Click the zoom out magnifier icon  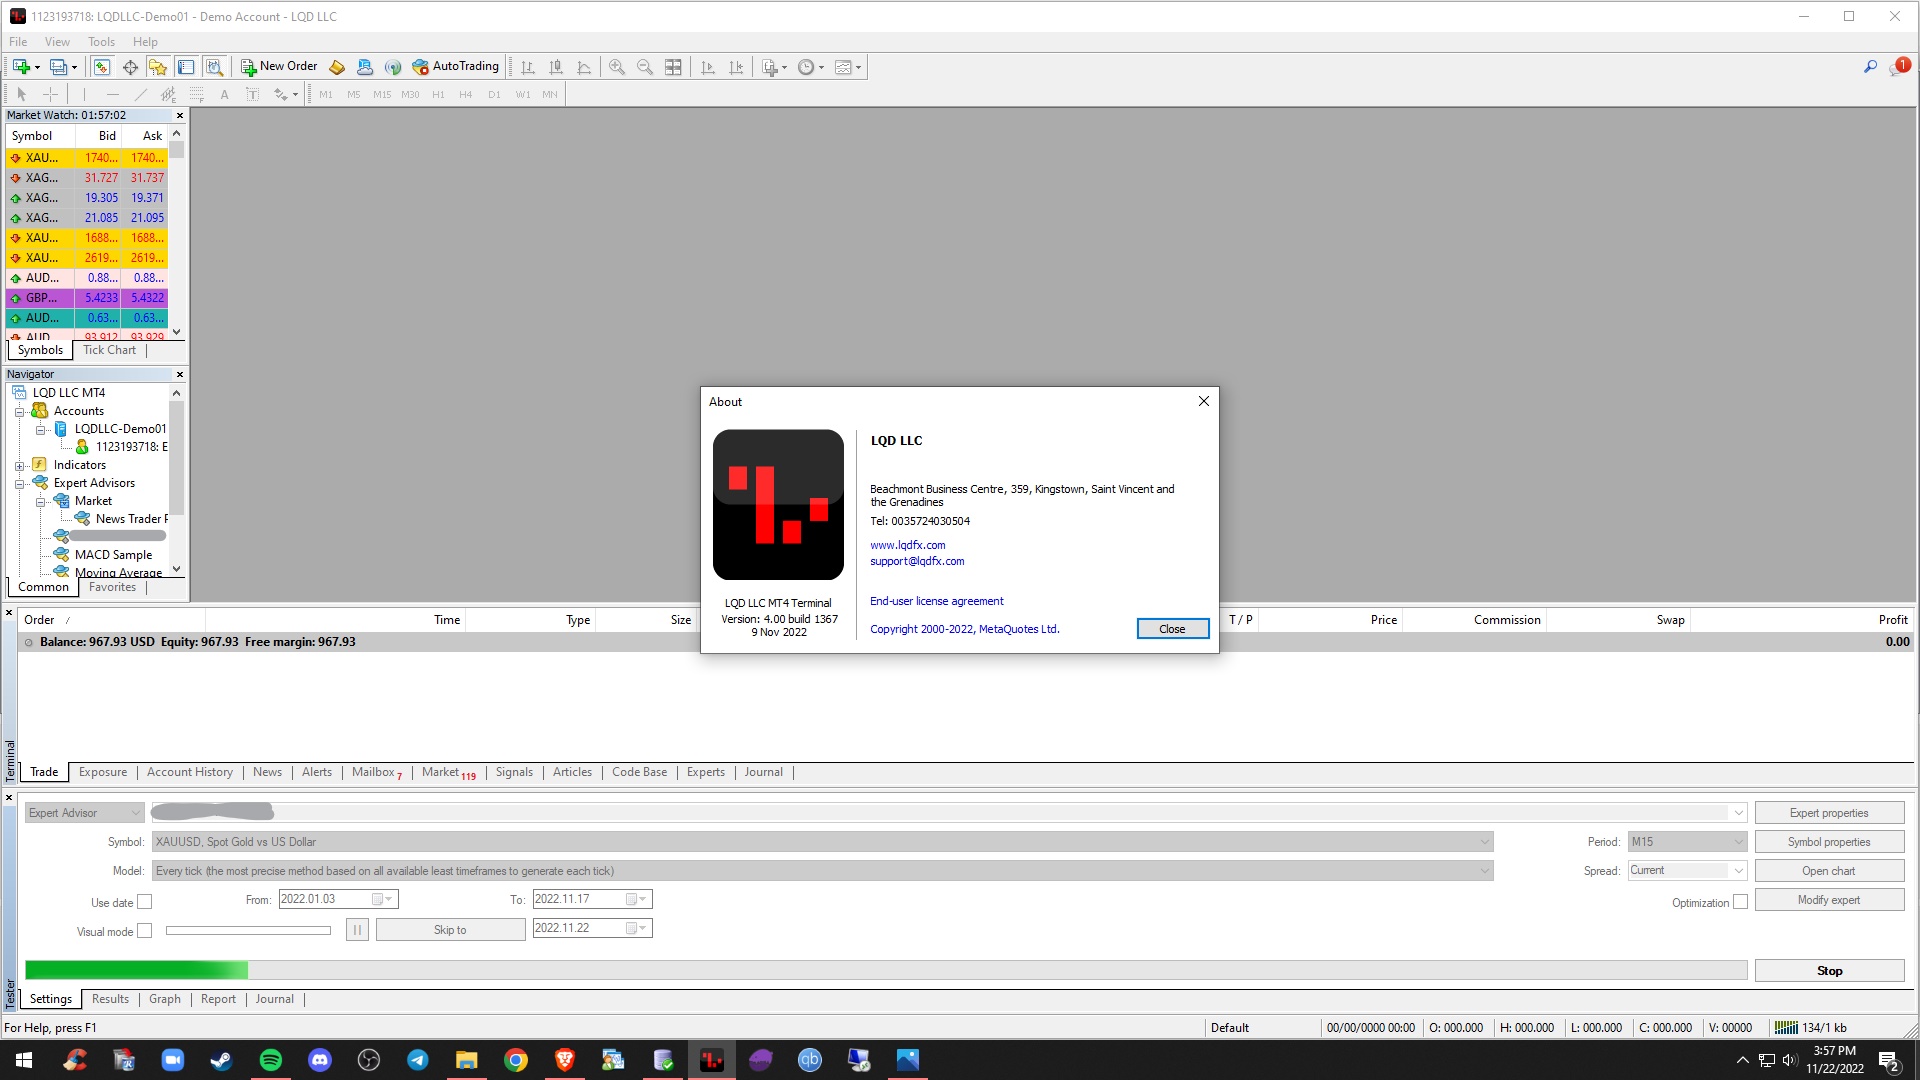tap(645, 67)
